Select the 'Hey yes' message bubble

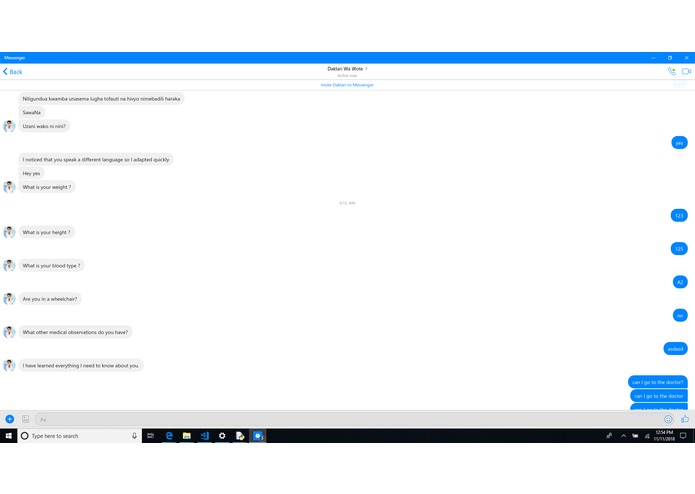[x=31, y=173]
